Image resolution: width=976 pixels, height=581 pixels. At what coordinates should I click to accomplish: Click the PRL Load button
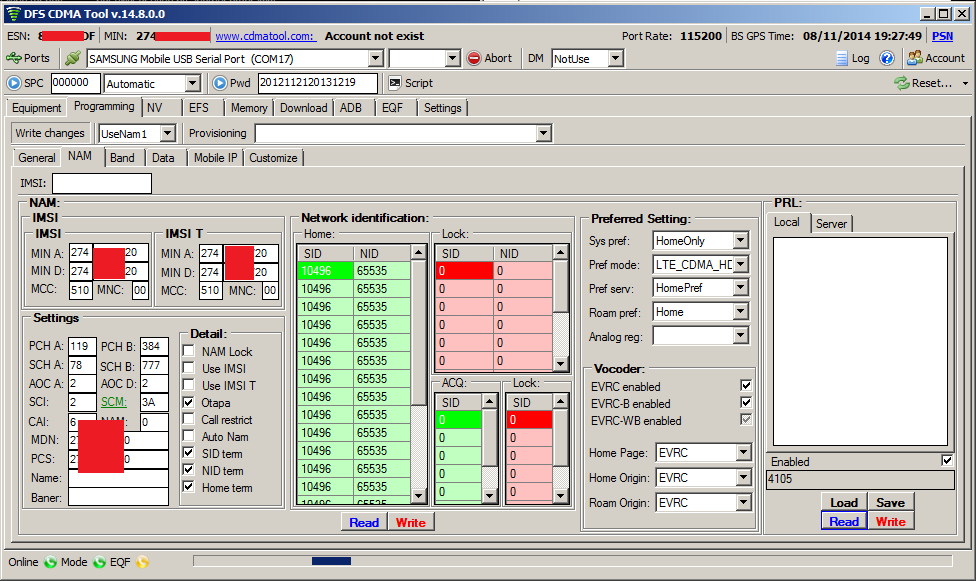[x=844, y=503]
